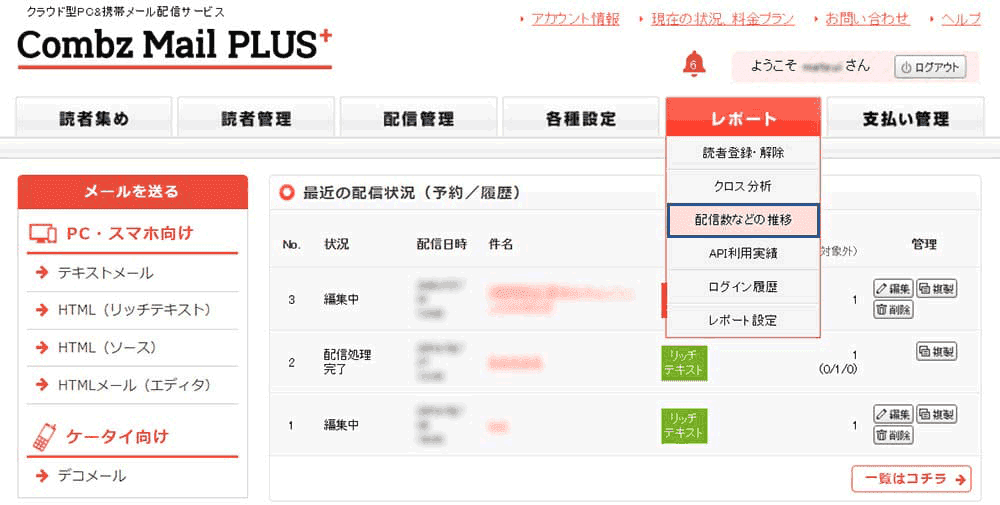The width and height of the screenshot is (1000, 505).
Task: Click the 複製 button in row No. 3
Action: tap(936, 288)
